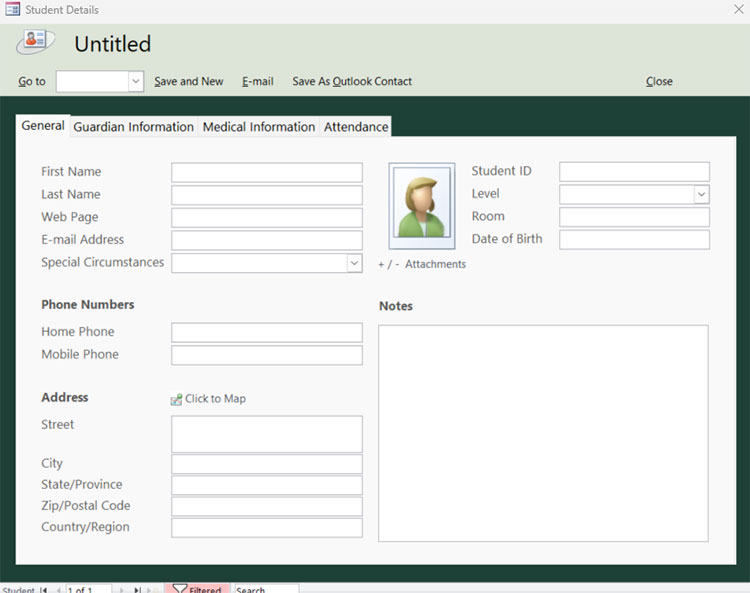The height and width of the screenshot is (593, 750).
Task: Focus the Room field
Action: pyautogui.click(x=634, y=217)
